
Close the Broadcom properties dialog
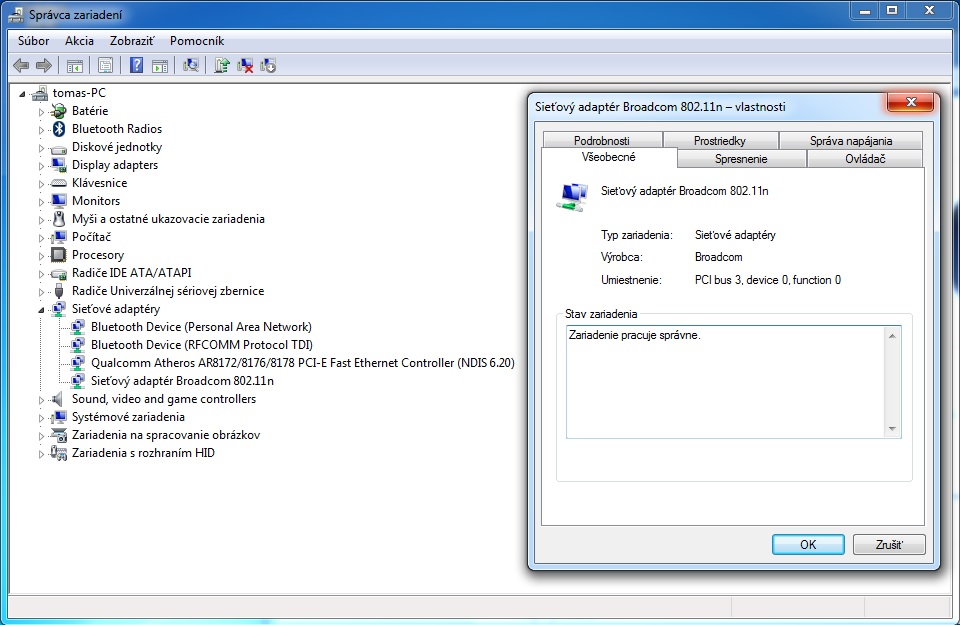click(x=910, y=102)
